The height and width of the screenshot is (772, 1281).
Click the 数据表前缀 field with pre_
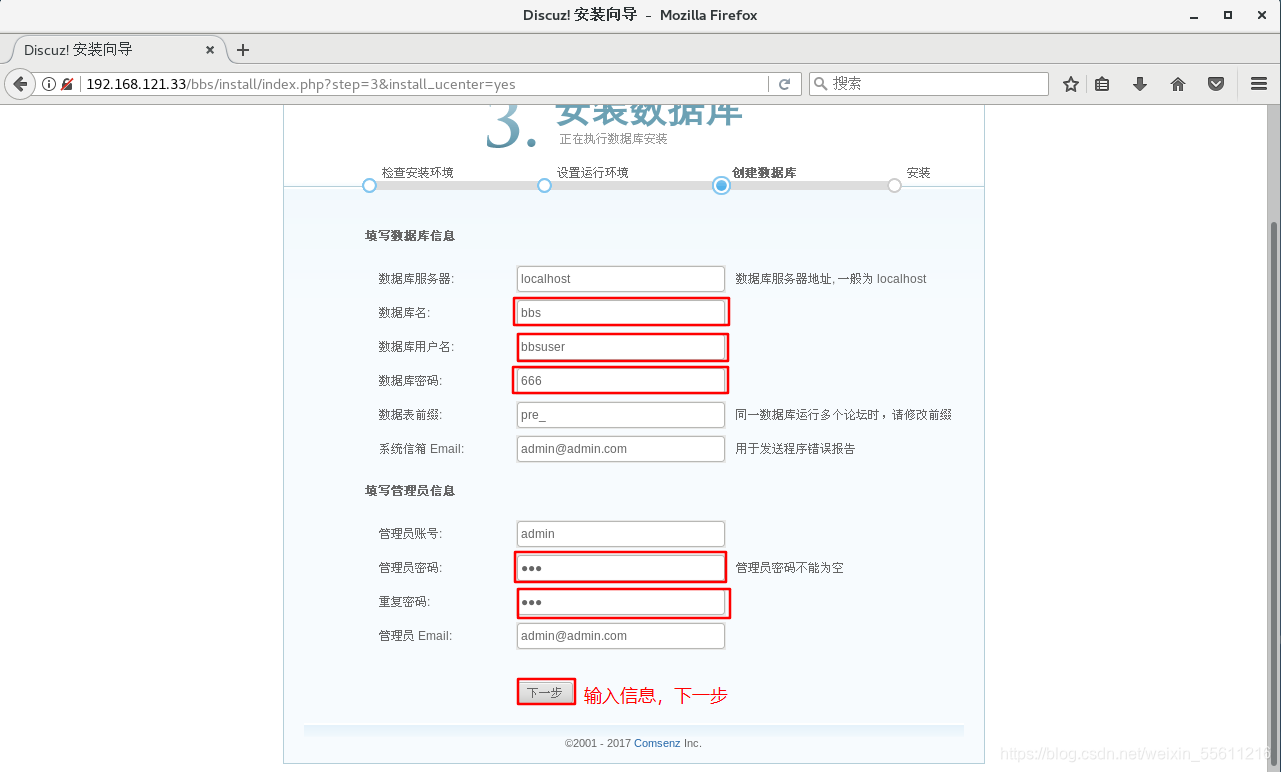click(621, 415)
